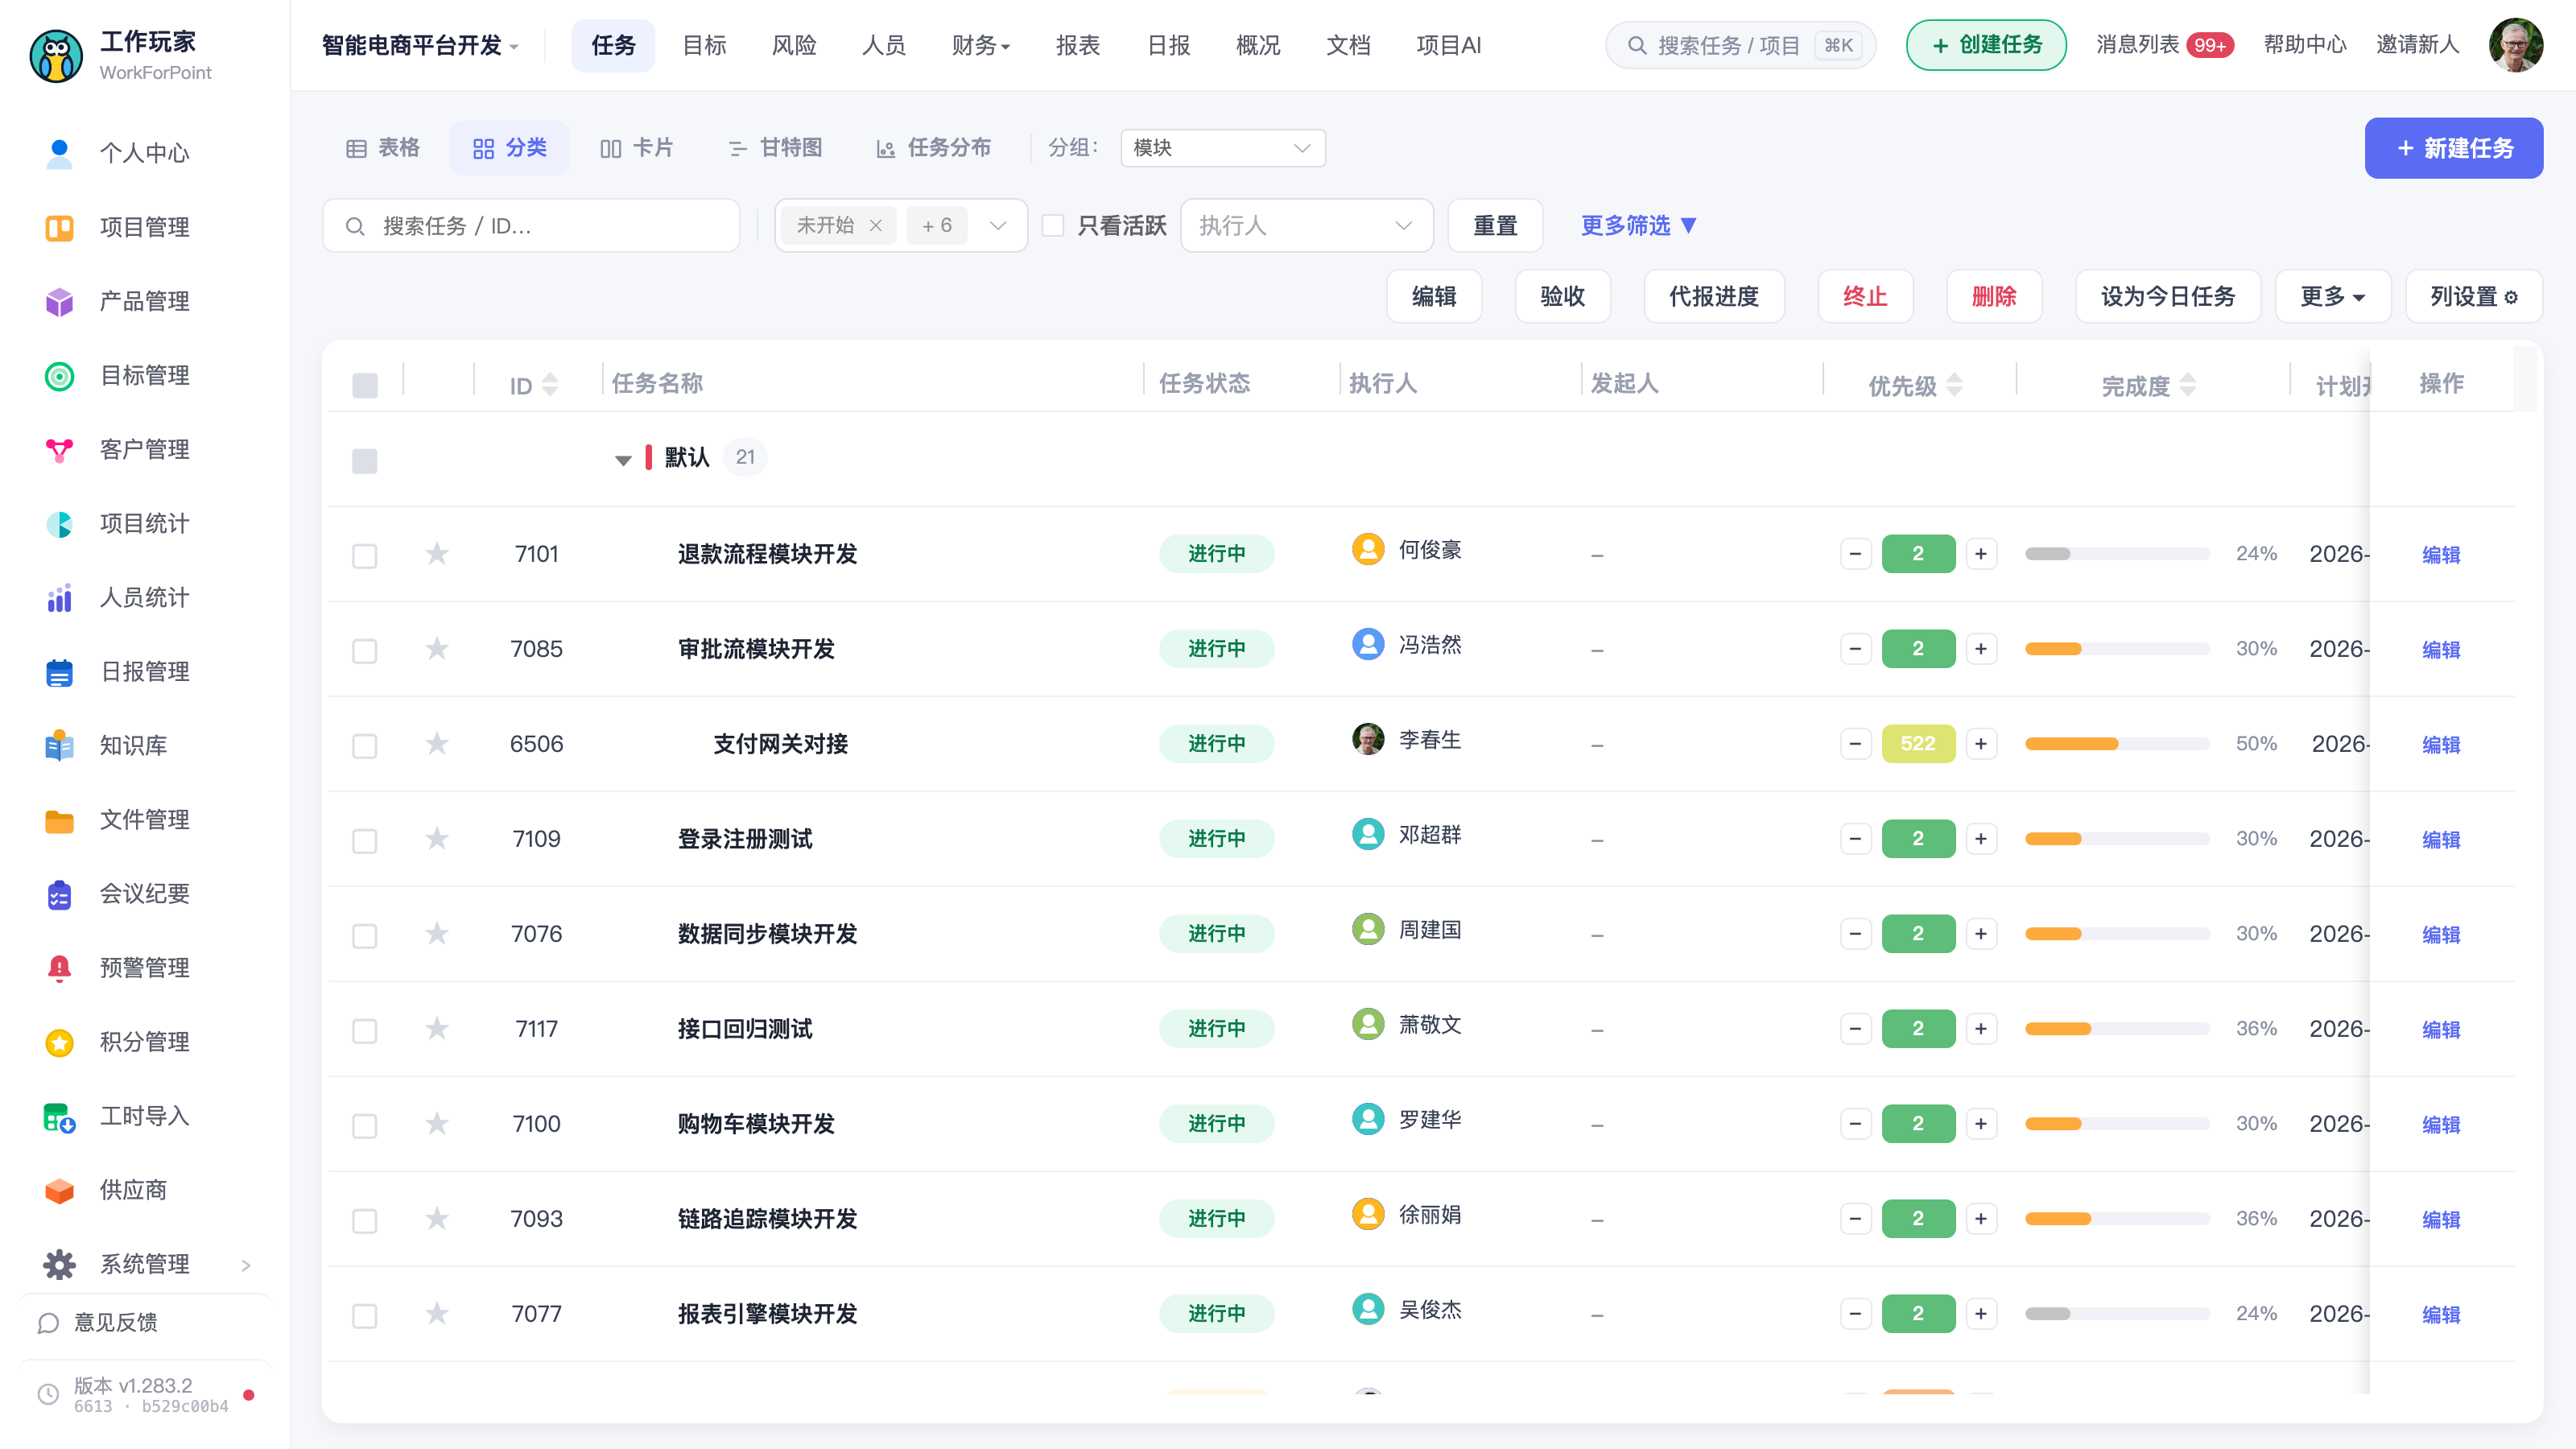The height and width of the screenshot is (1449, 2576).
Task: Click the 重置 button
Action: [1495, 225]
